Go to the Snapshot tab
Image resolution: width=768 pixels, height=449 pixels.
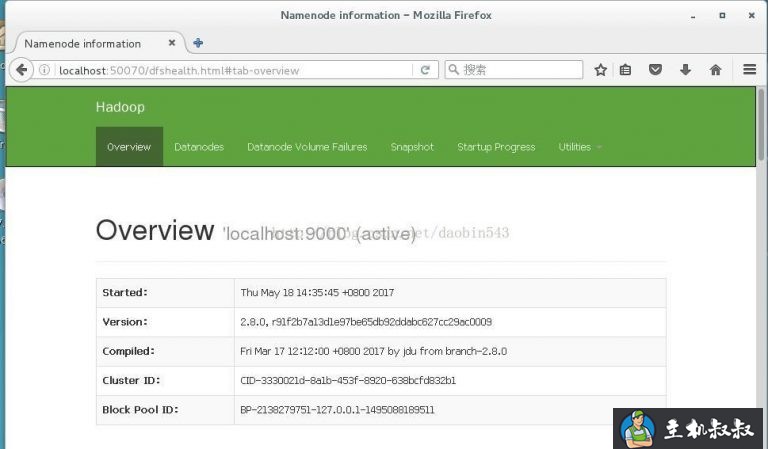pyautogui.click(x=412, y=147)
